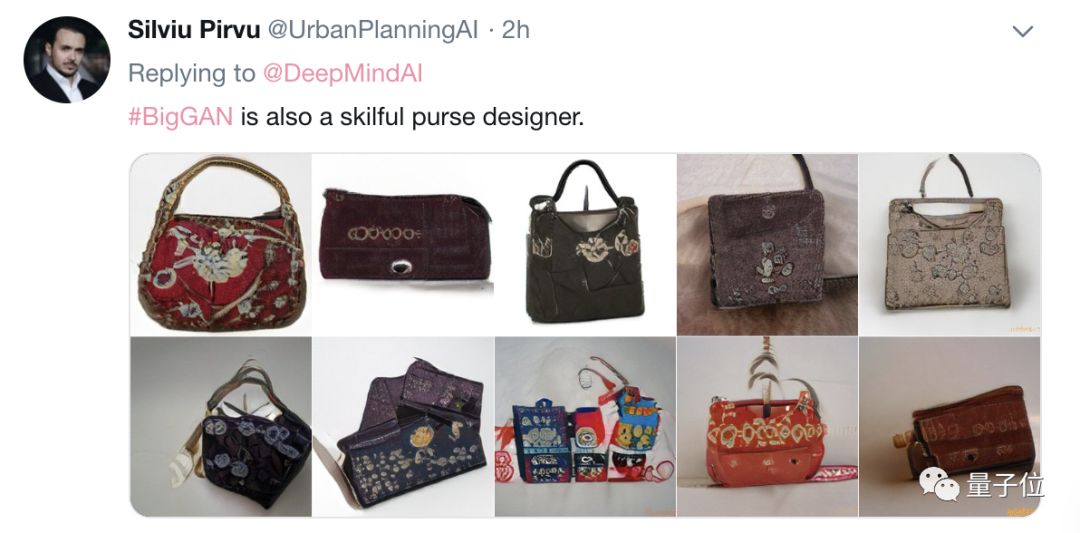Open the 2h tweet timestamp
Image resolution: width=1080 pixels, height=533 pixels.
click(x=515, y=30)
